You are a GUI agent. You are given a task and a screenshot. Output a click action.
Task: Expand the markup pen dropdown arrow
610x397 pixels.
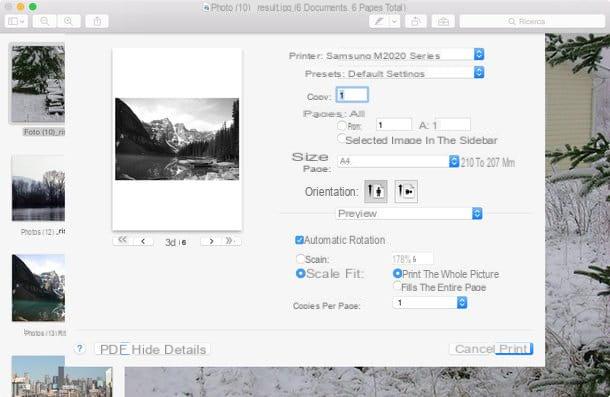point(394,21)
